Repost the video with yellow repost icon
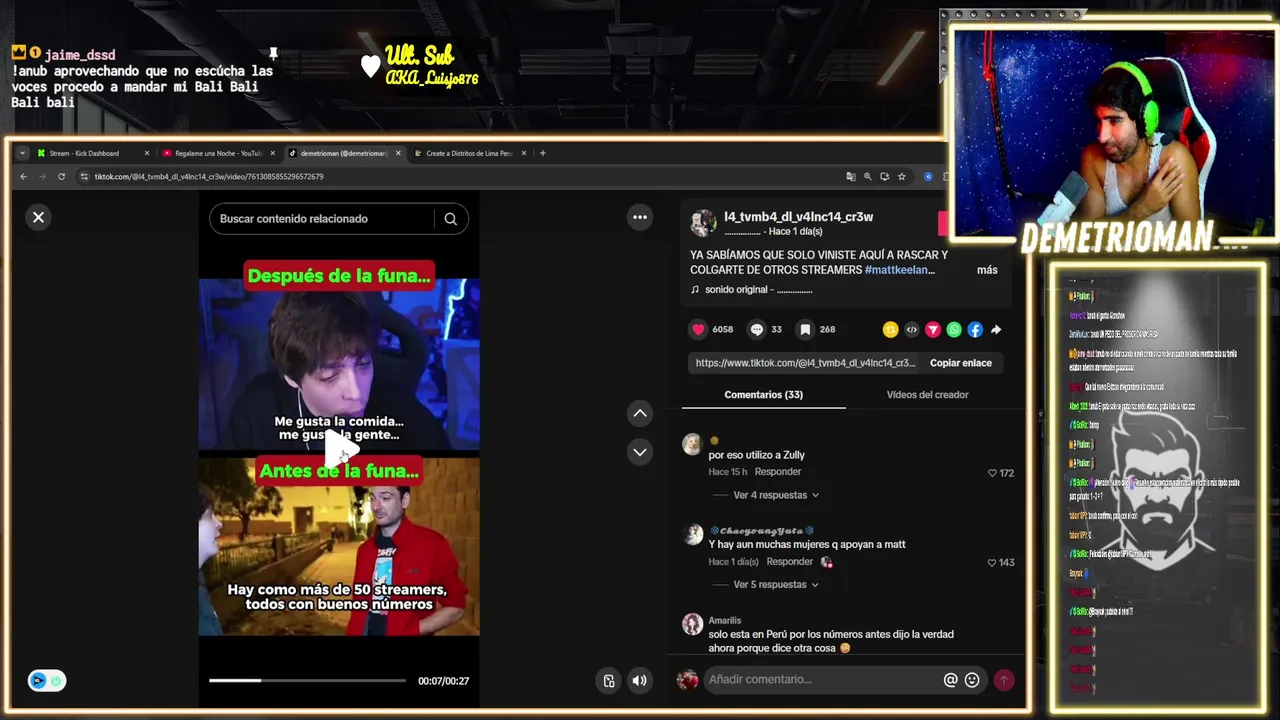Image resolution: width=1280 pixels, height=720 pixels. (x=890, y=329)
